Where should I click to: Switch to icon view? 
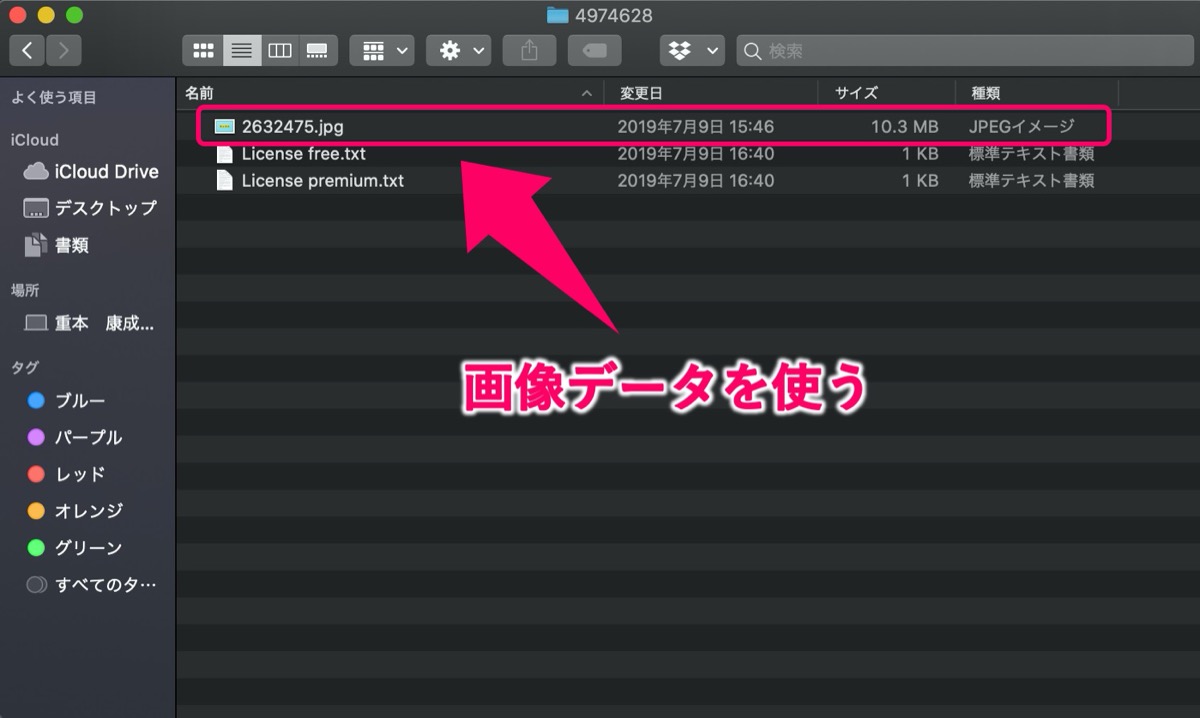click(203, 50)
